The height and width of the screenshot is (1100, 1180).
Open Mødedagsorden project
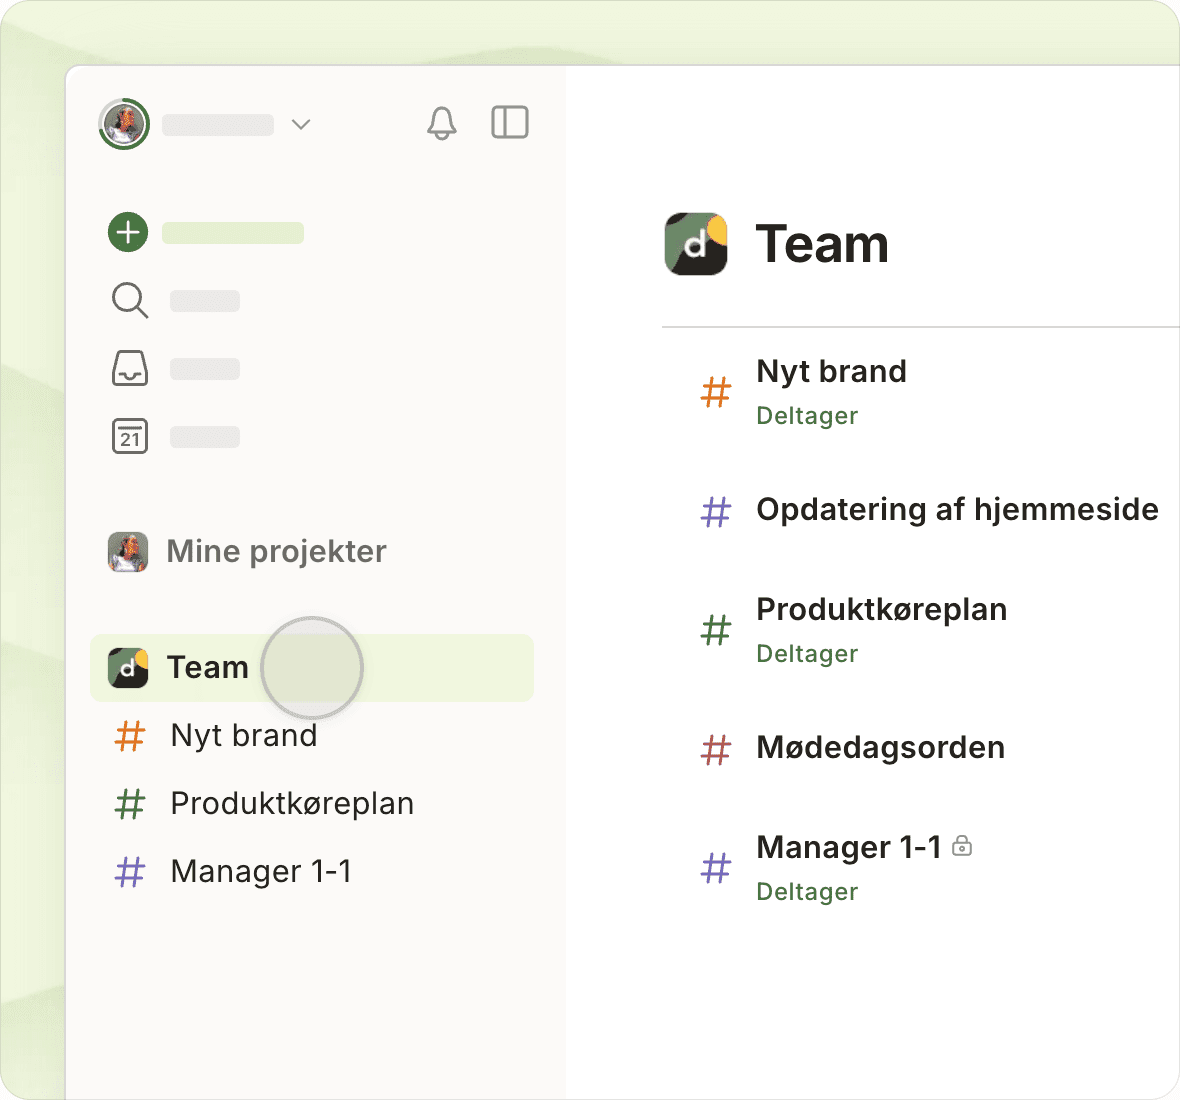pyautogui.click(x=880, y=747)
